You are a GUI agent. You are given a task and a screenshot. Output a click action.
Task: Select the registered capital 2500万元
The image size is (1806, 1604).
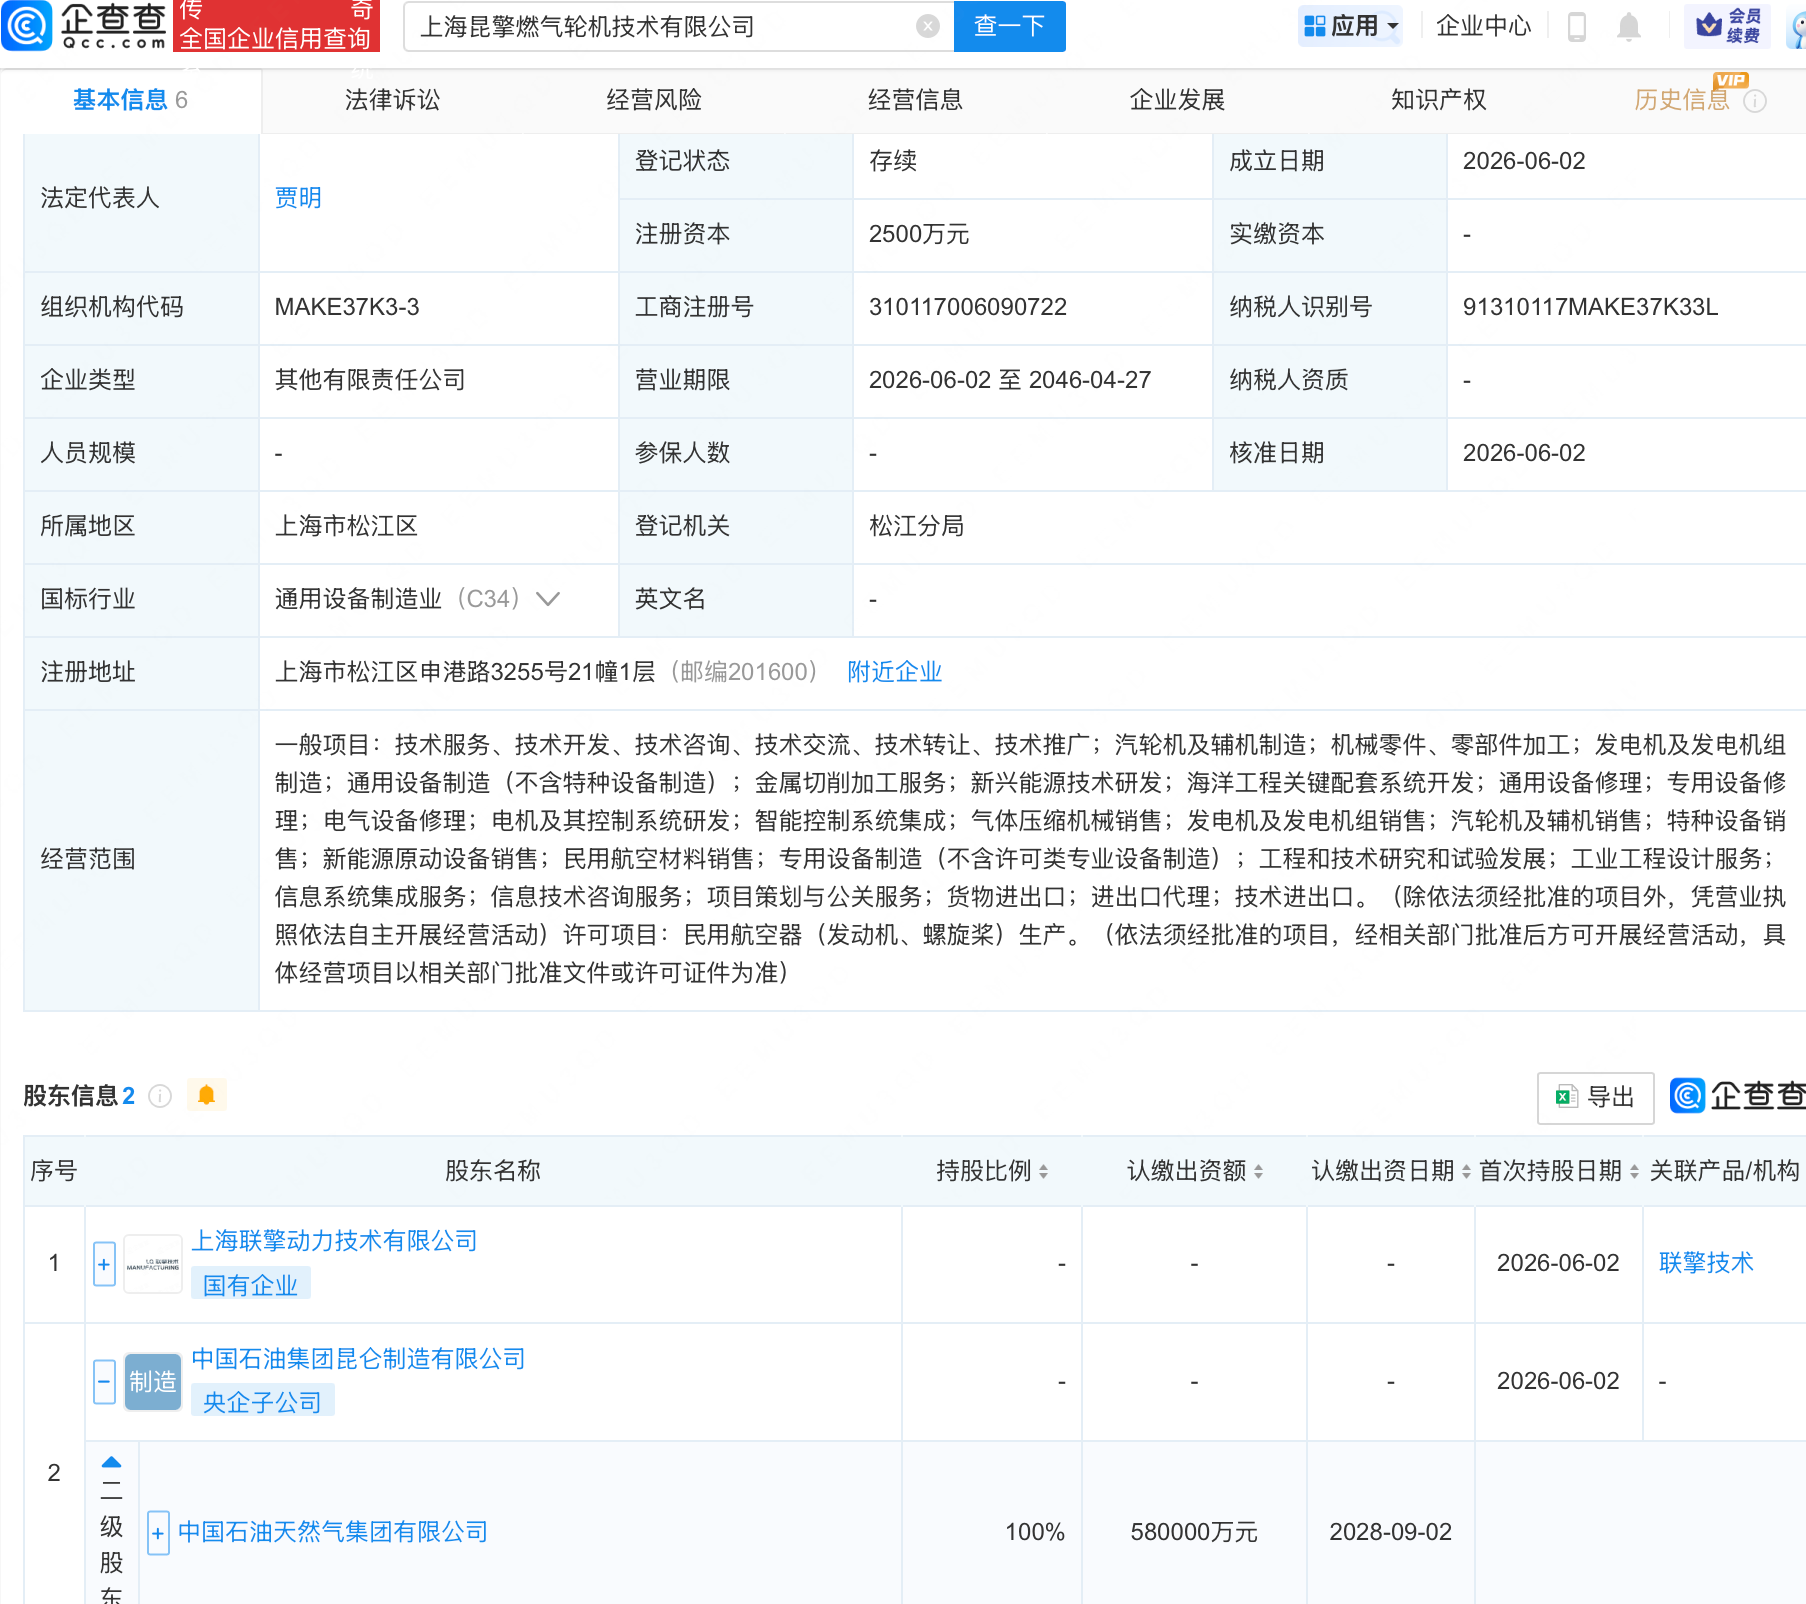point(918,234)
